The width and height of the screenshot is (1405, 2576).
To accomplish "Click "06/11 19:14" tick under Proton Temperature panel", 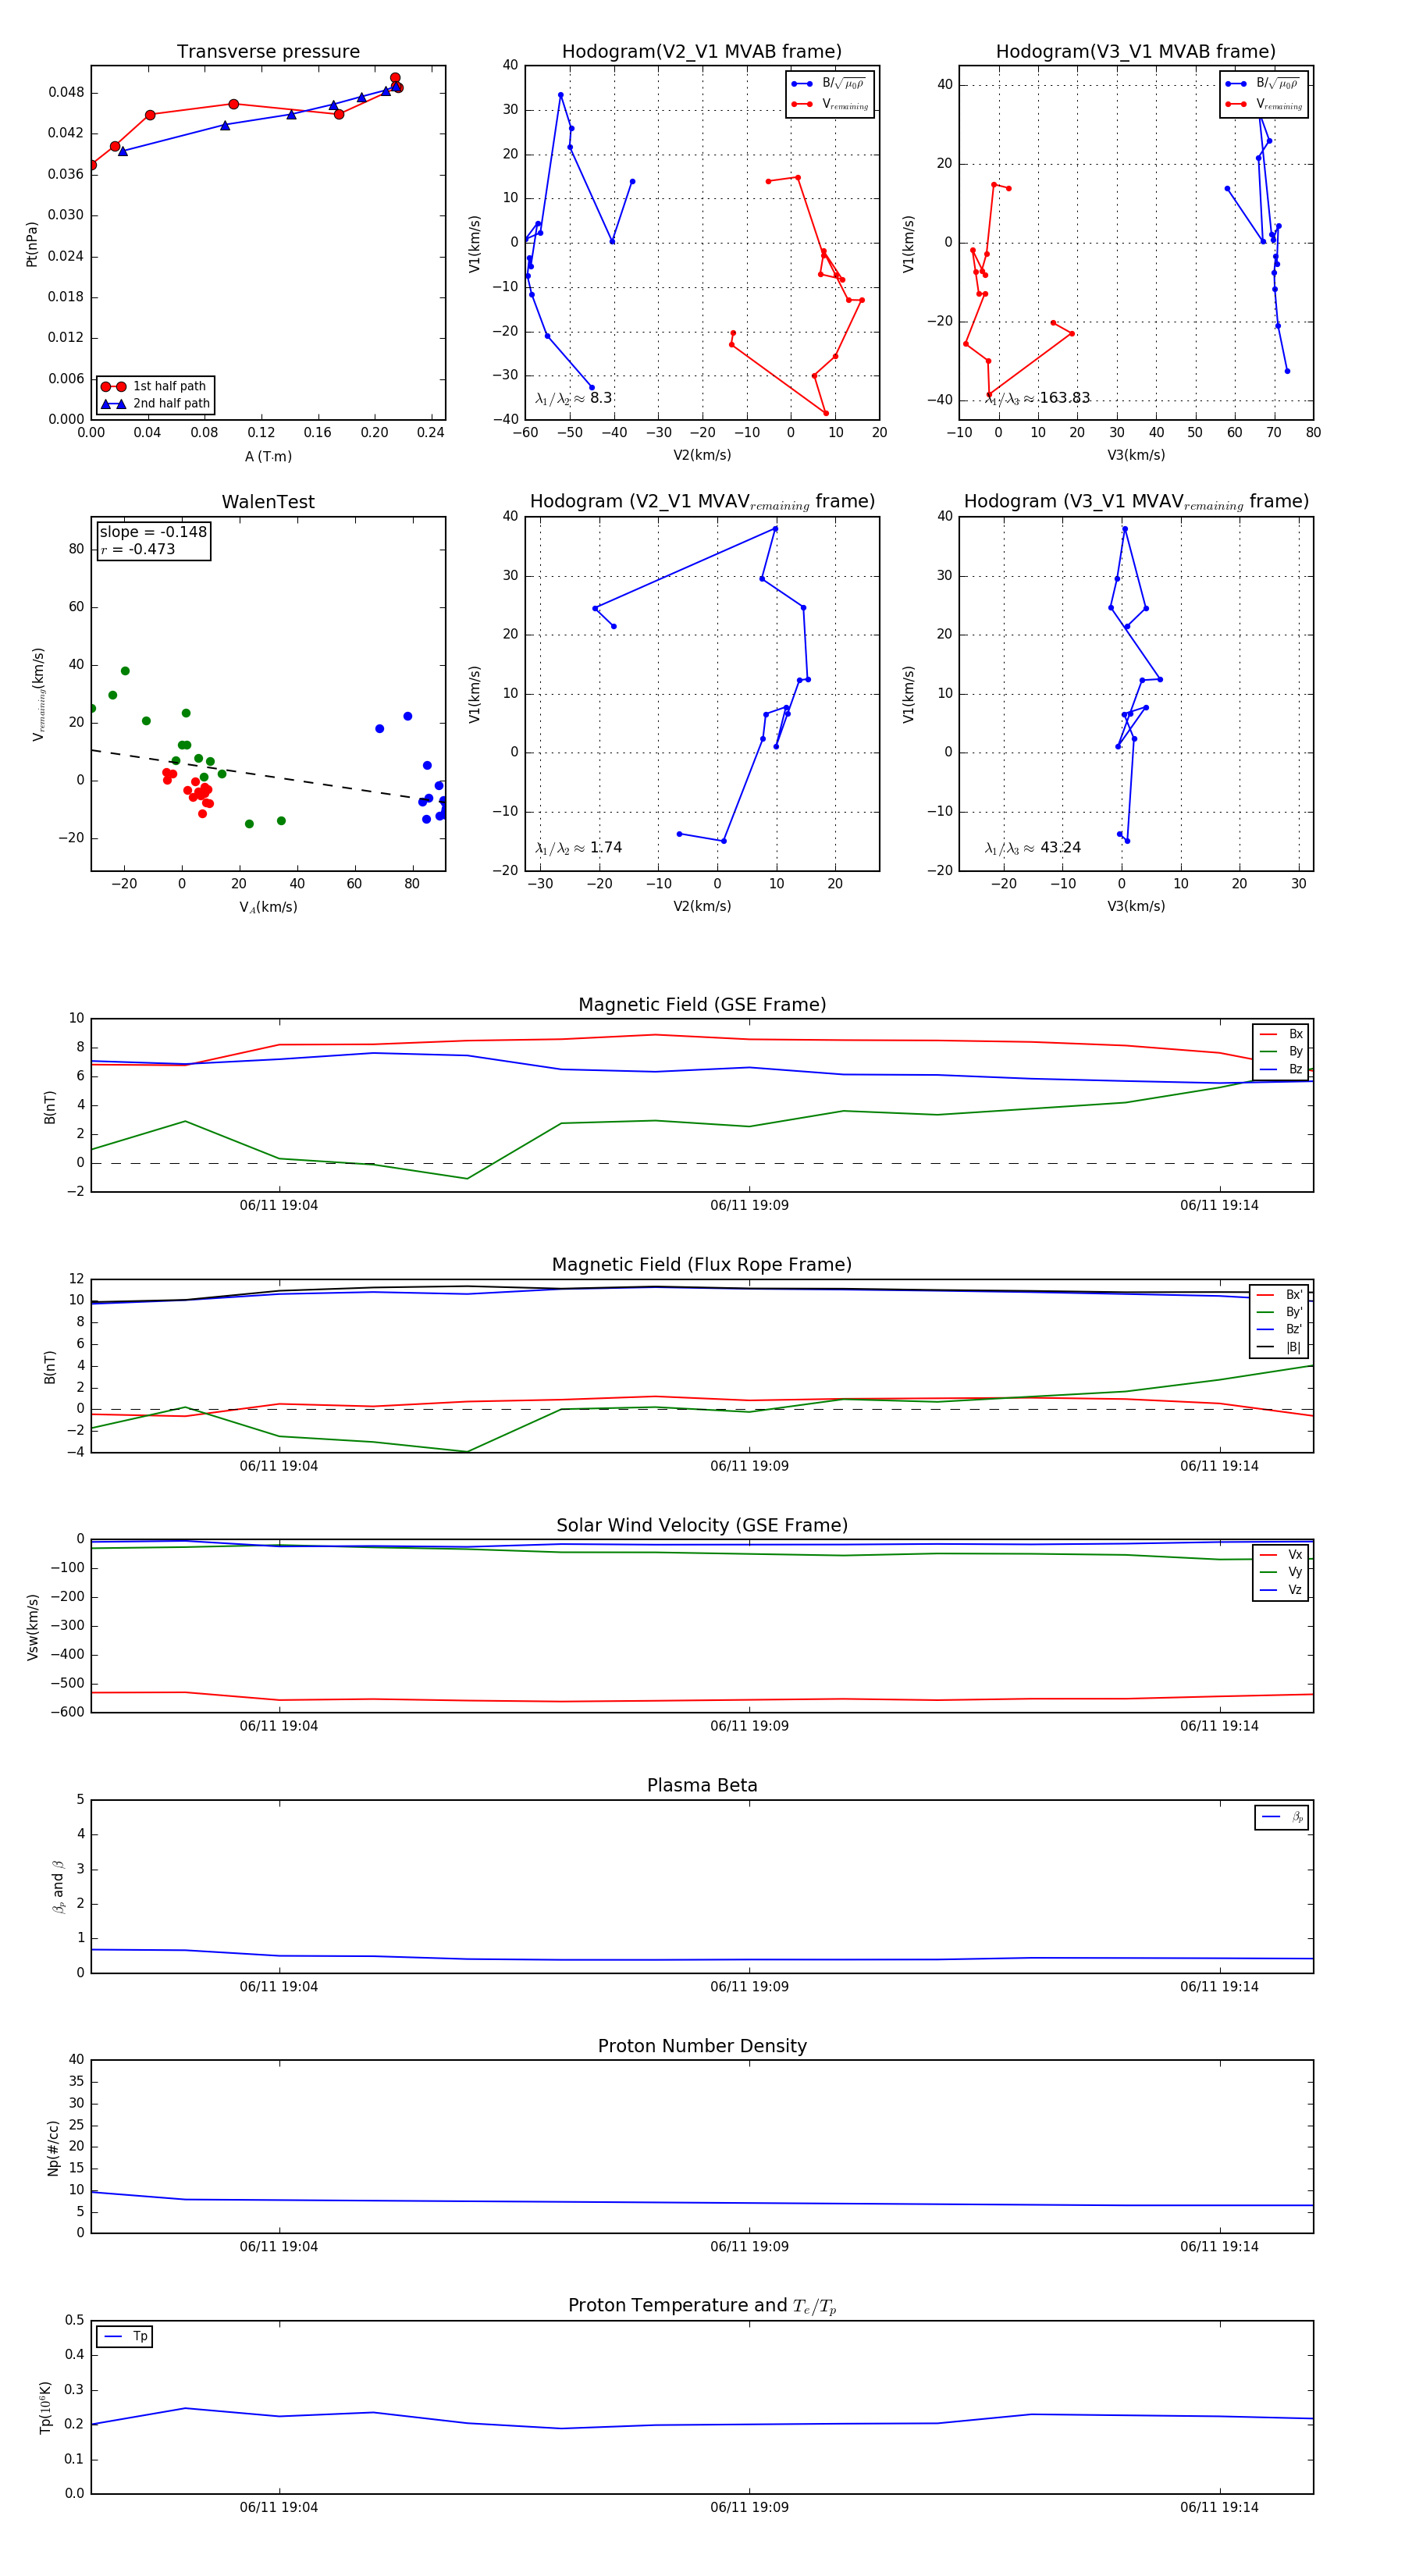I will tap(1219, 2508).
